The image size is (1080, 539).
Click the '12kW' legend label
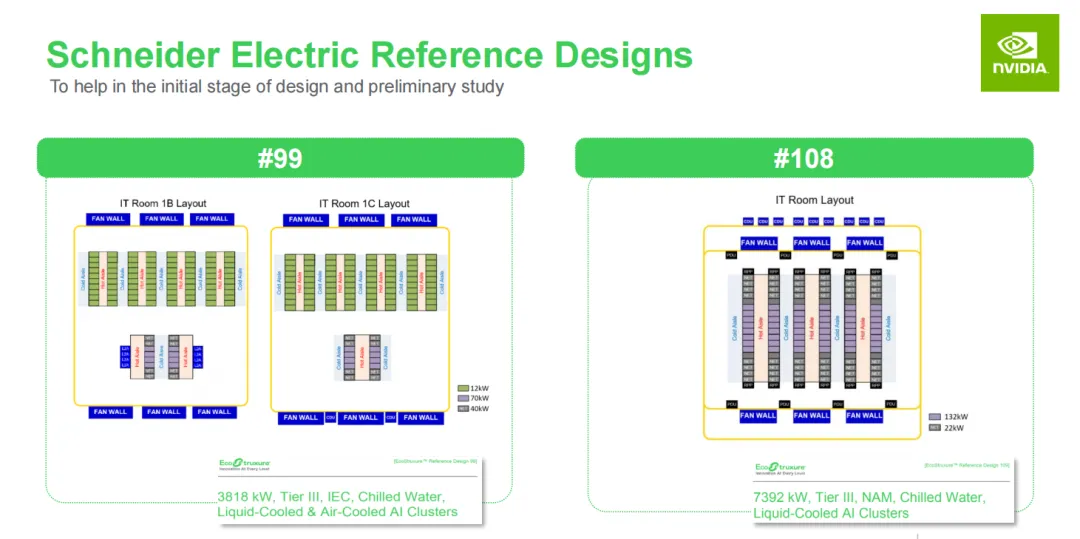pos(479,388)
